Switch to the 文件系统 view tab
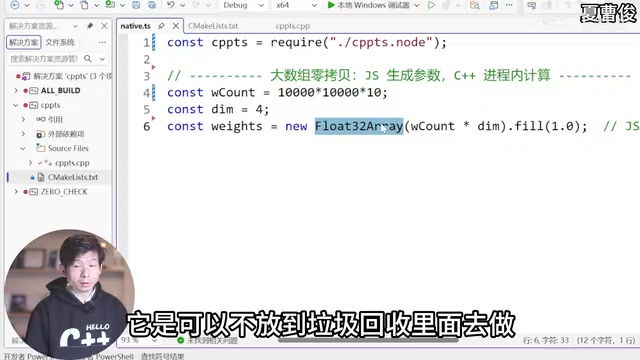 coord(60,42)
